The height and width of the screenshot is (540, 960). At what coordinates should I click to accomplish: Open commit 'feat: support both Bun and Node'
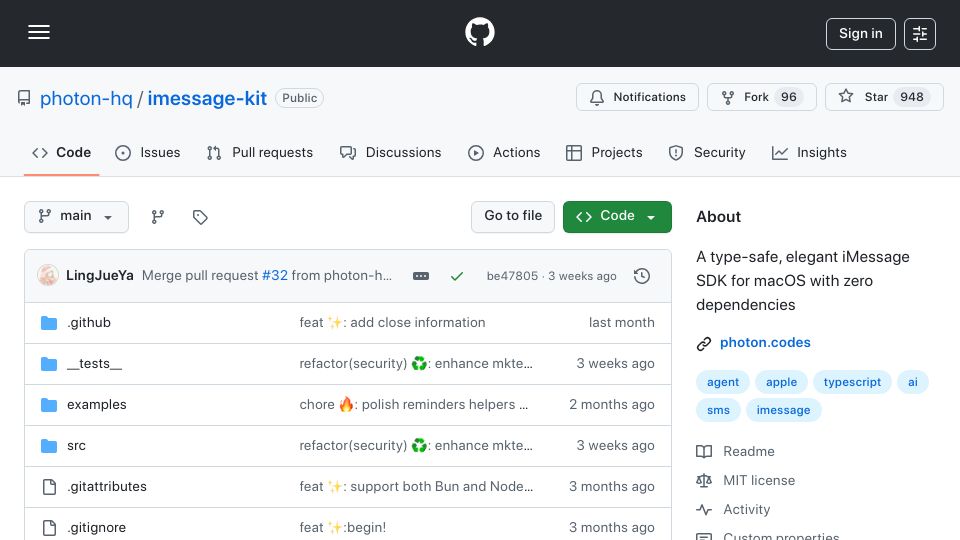416,487
